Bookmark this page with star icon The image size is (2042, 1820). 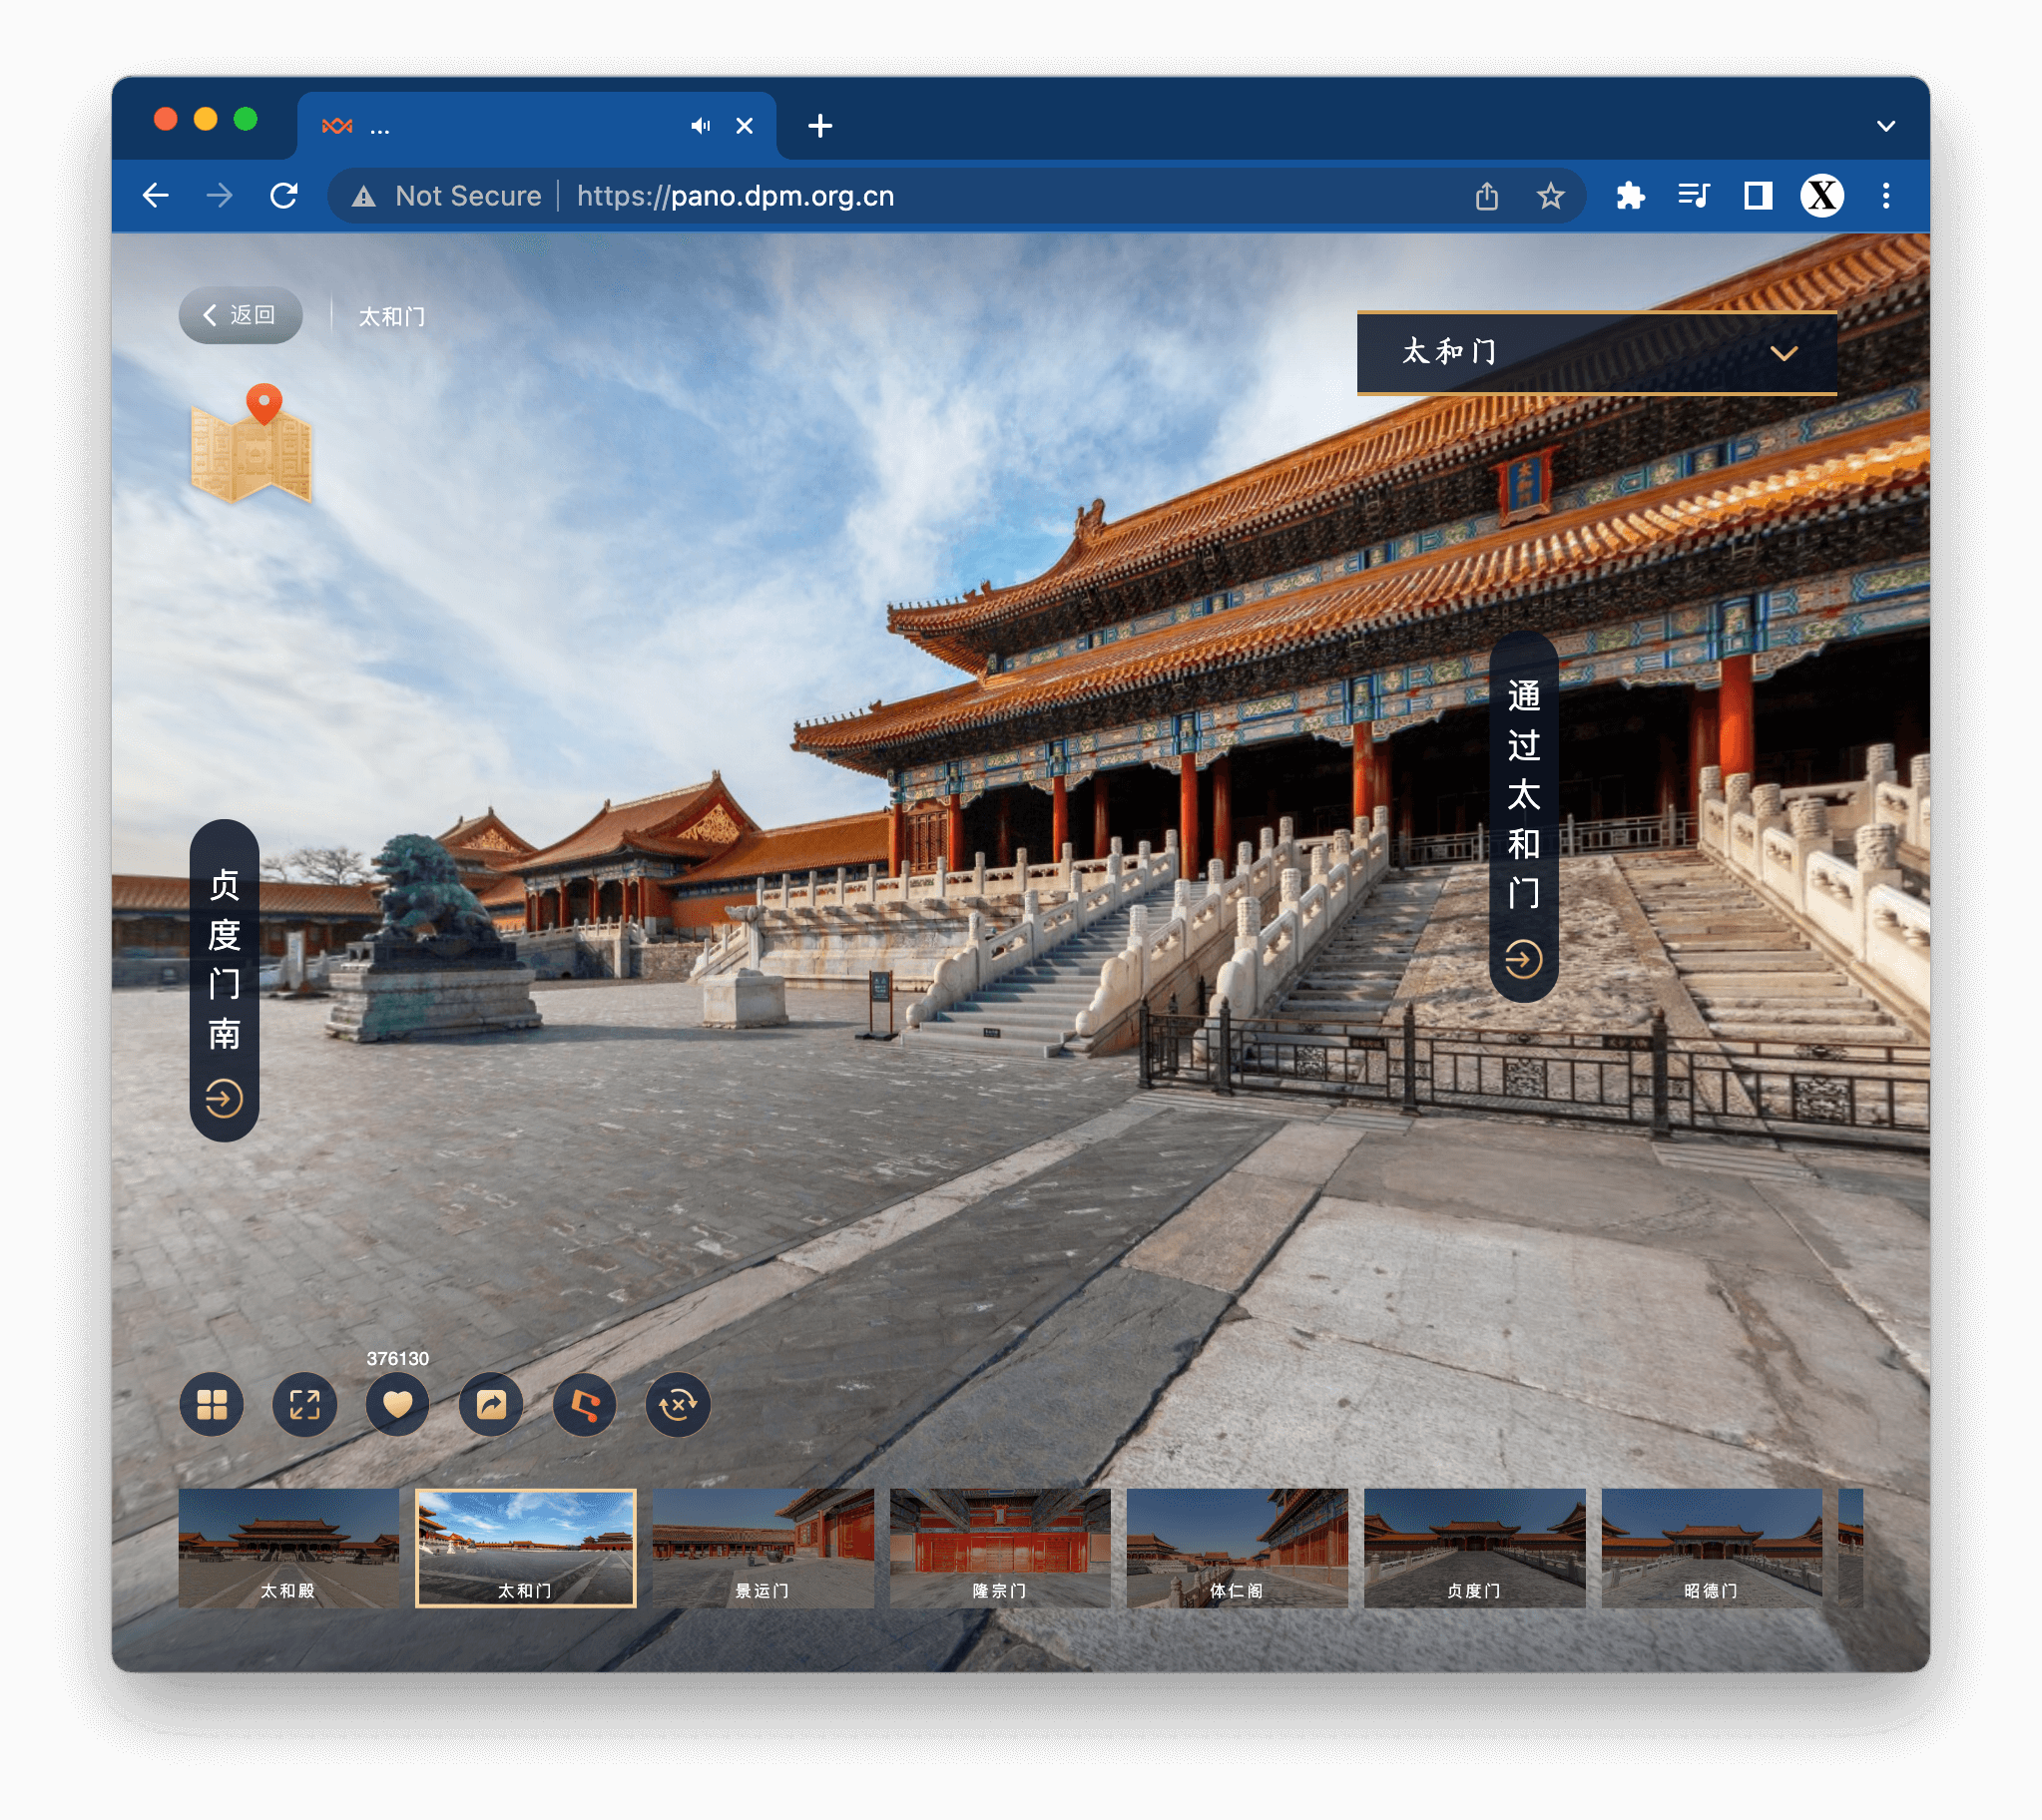click(x=1551, y=196)
